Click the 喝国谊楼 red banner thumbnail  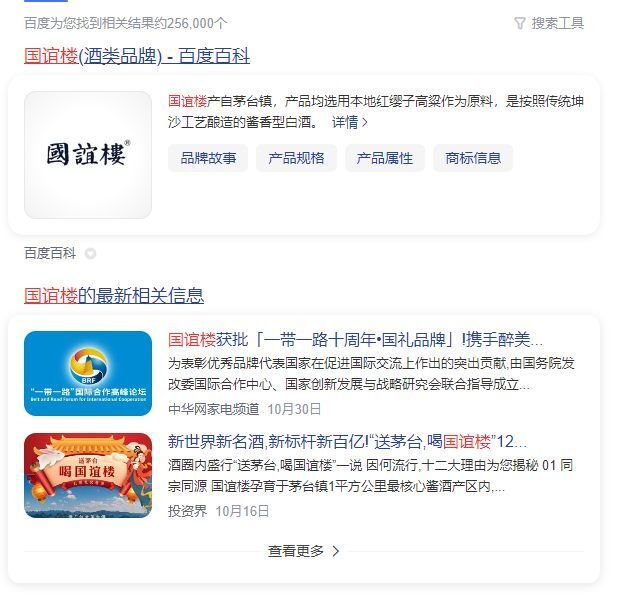coord(88,476)
